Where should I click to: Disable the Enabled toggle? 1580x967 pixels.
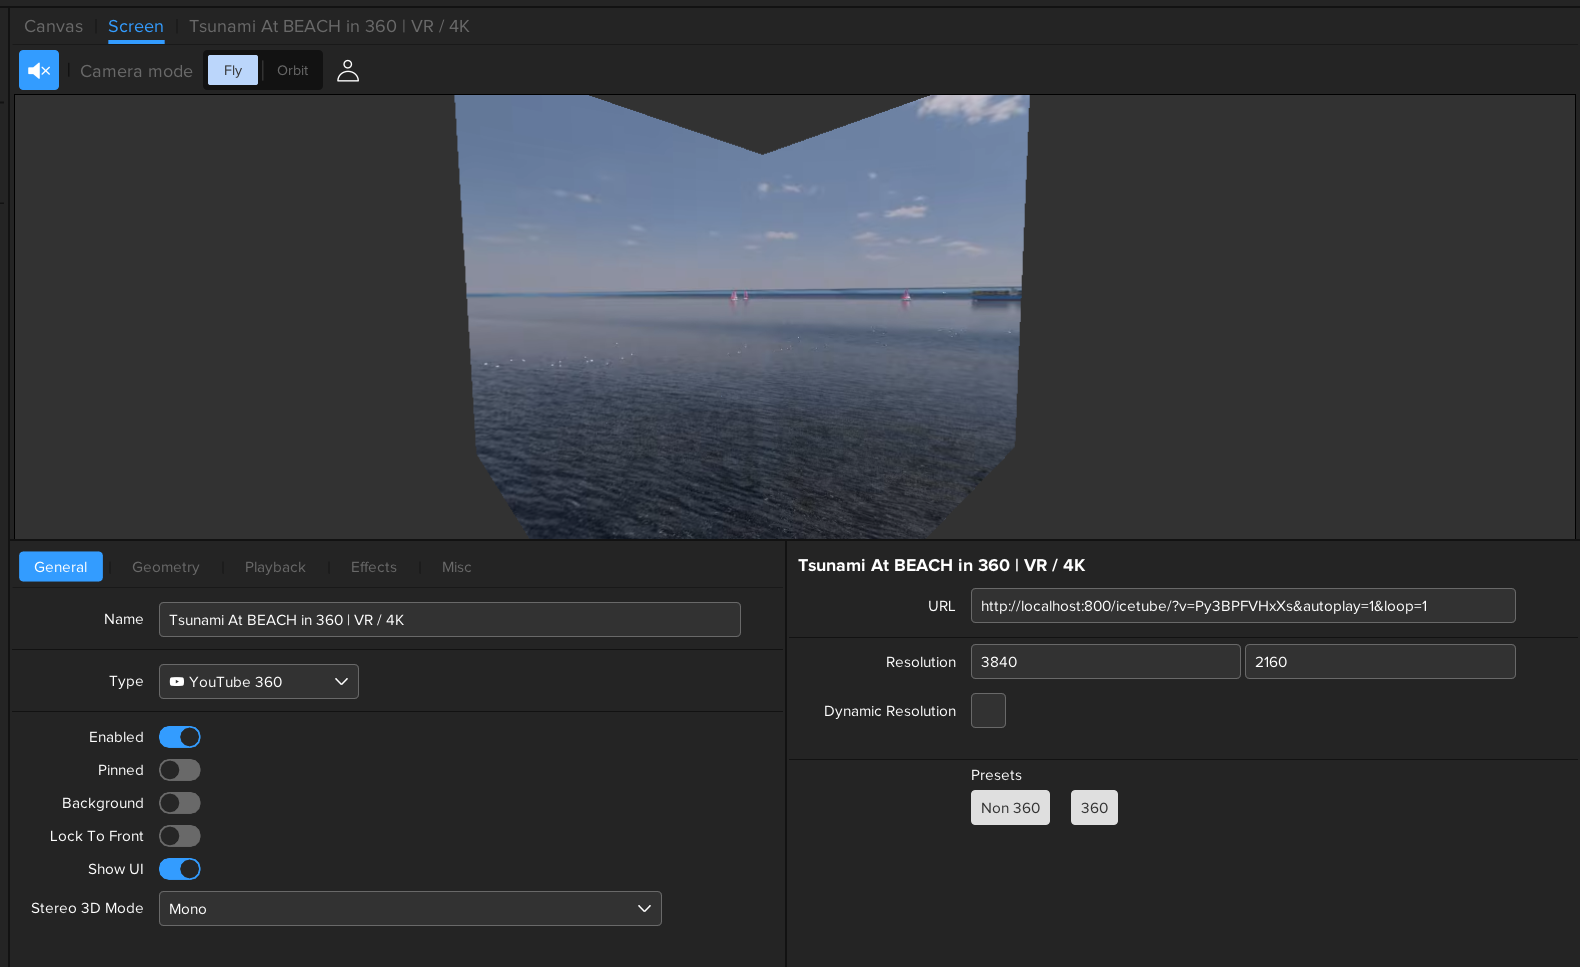click(180, 737)
